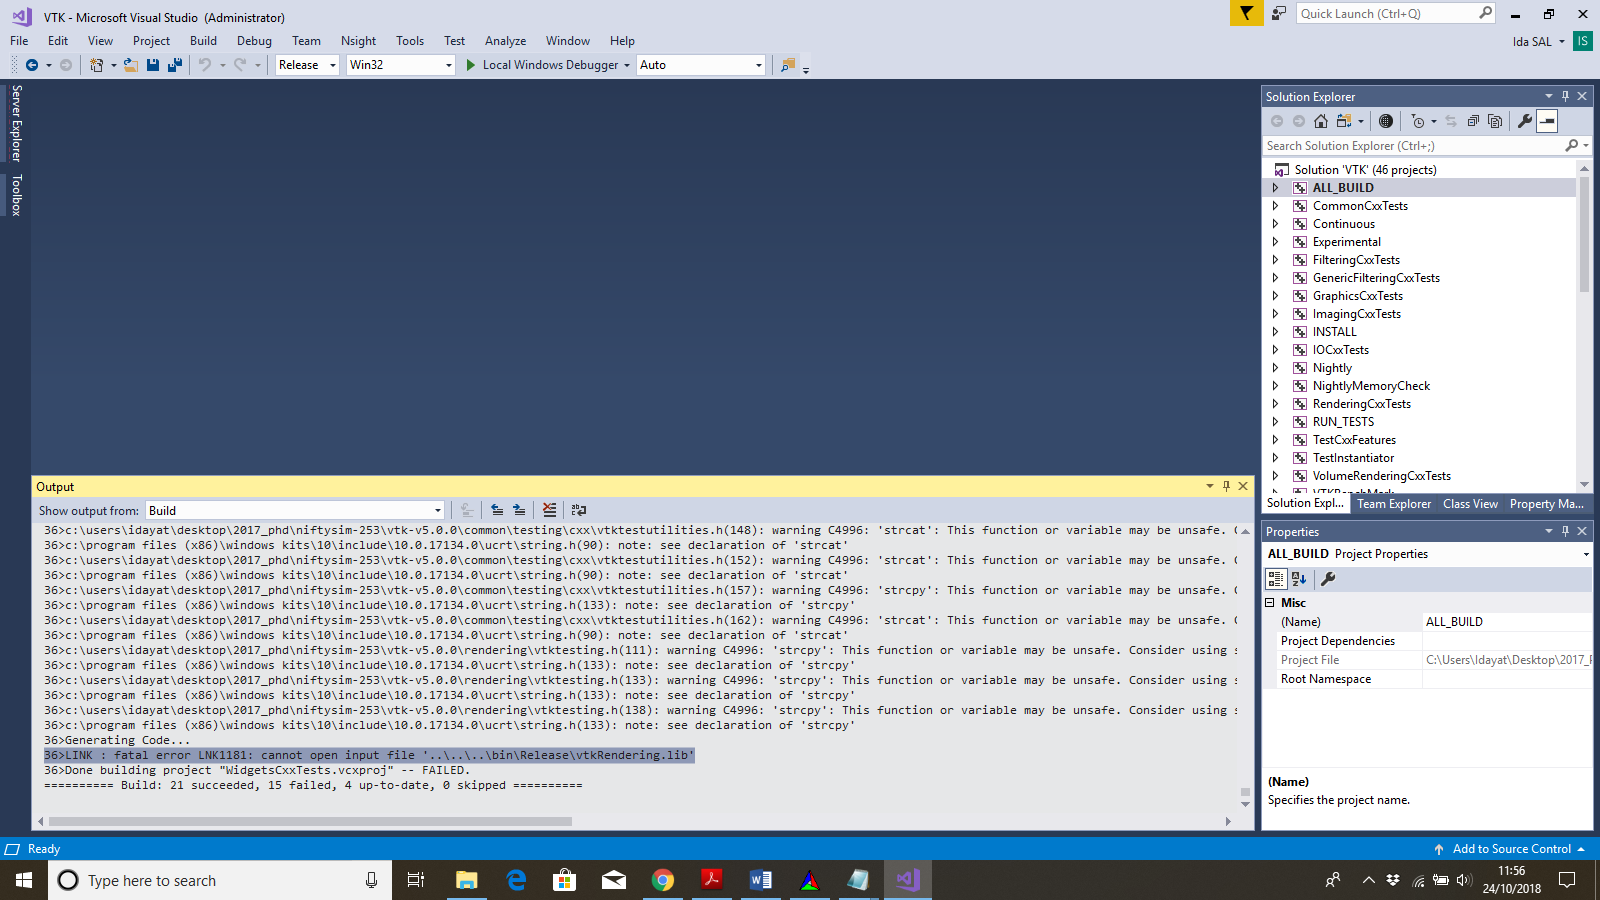Click the Save All icon
The height and width of the screenshot is (900, 1600).
pyautogui.click(x=175, y=65)
